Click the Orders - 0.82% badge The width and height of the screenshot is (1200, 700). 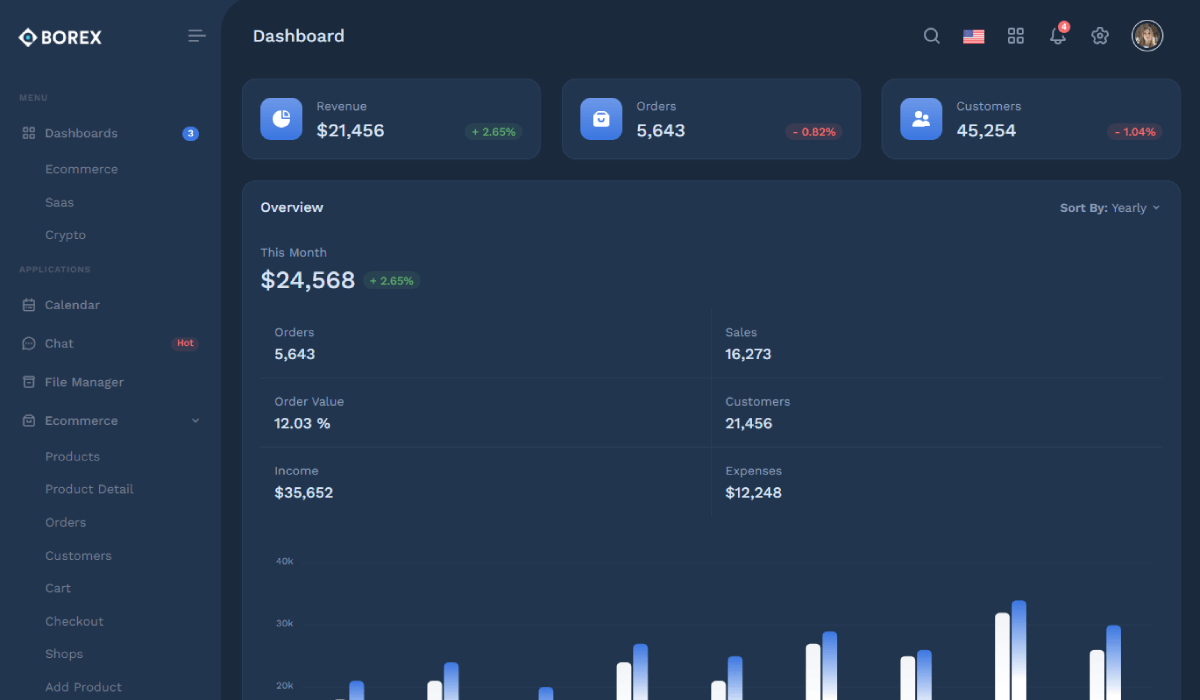(813, 132)
